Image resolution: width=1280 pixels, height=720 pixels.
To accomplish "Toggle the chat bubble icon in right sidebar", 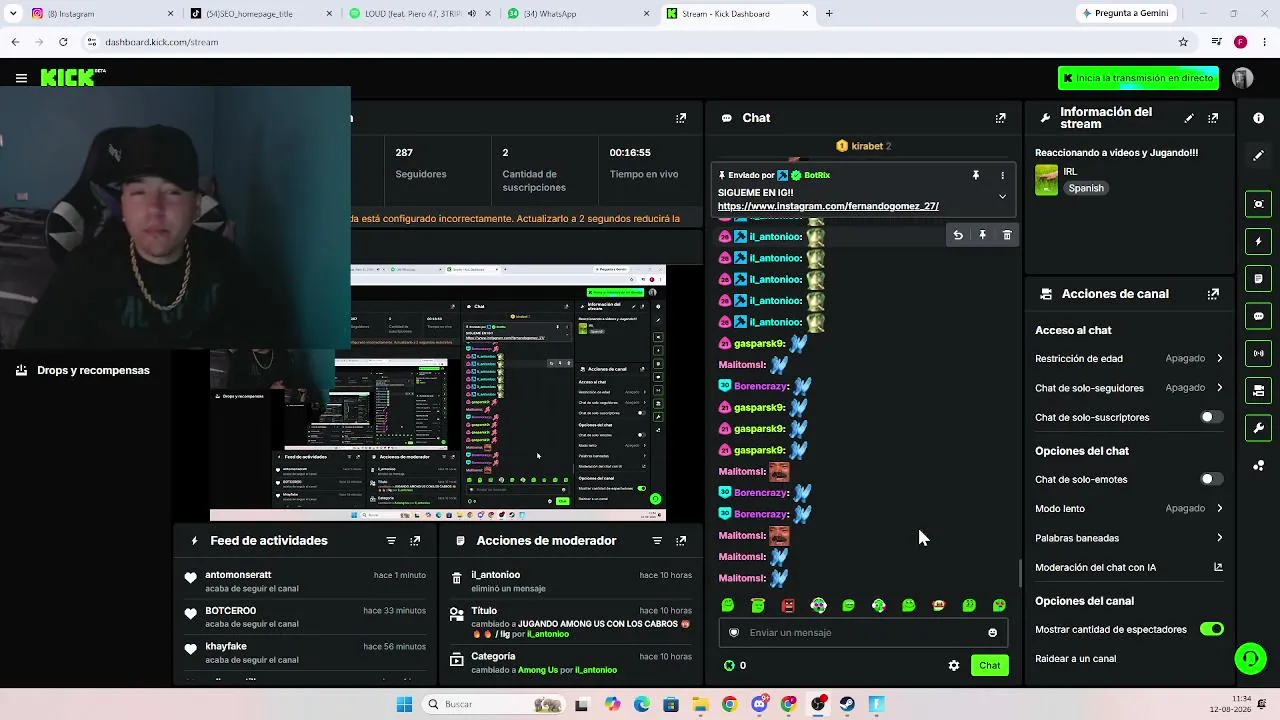I will pos(1258,316).
